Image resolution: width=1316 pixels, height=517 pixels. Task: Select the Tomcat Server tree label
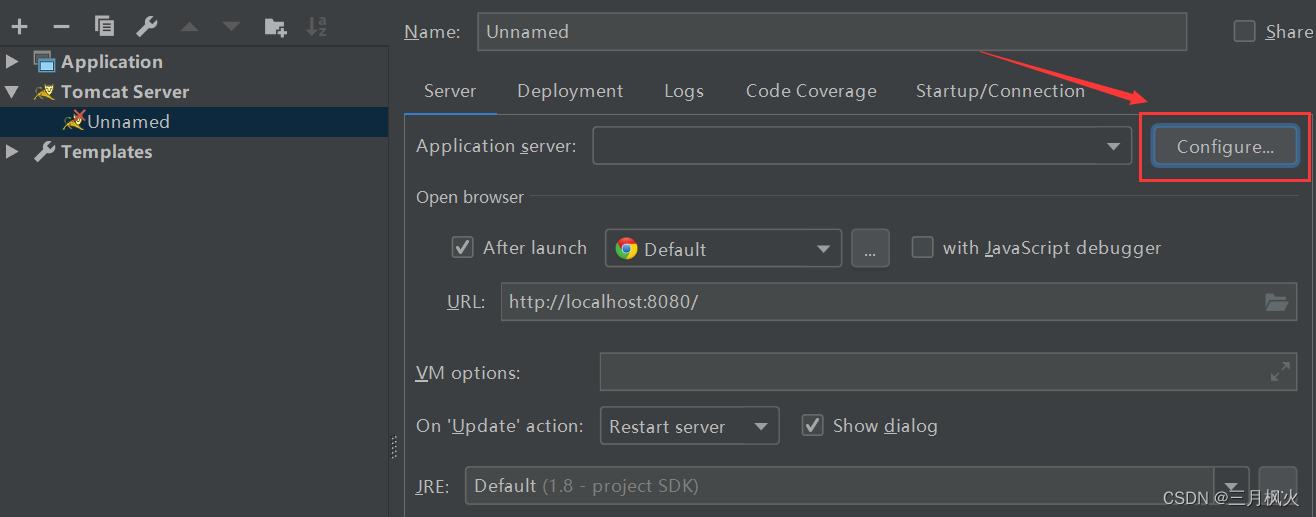click(125, 91)
